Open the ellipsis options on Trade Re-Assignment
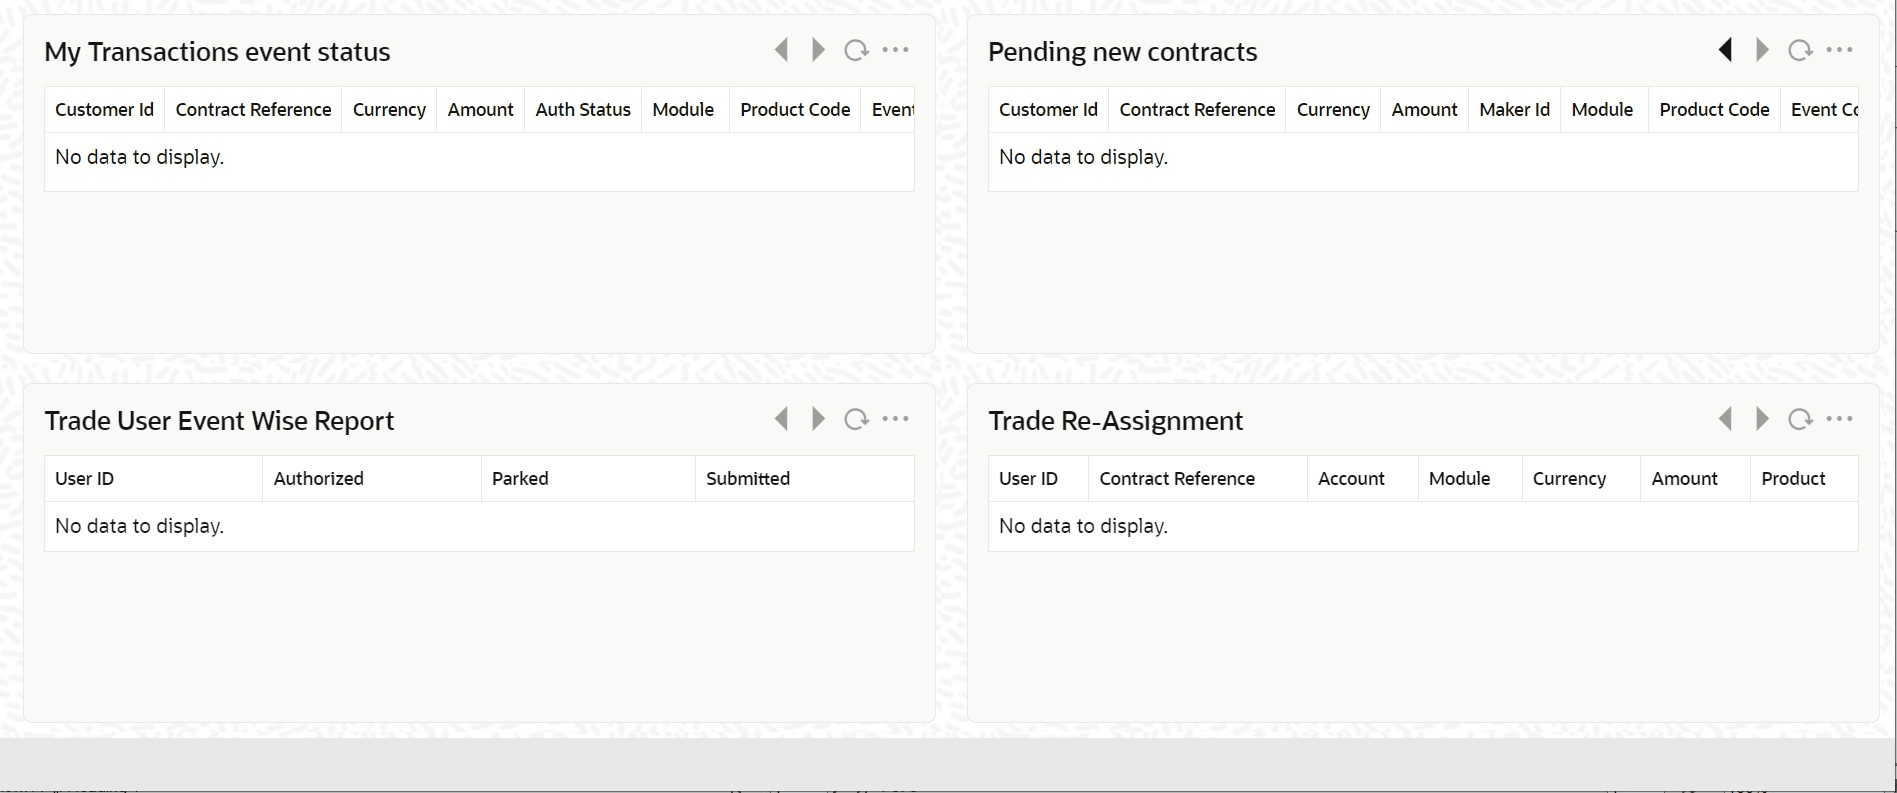1897x793 pixels. point(1840,419)
